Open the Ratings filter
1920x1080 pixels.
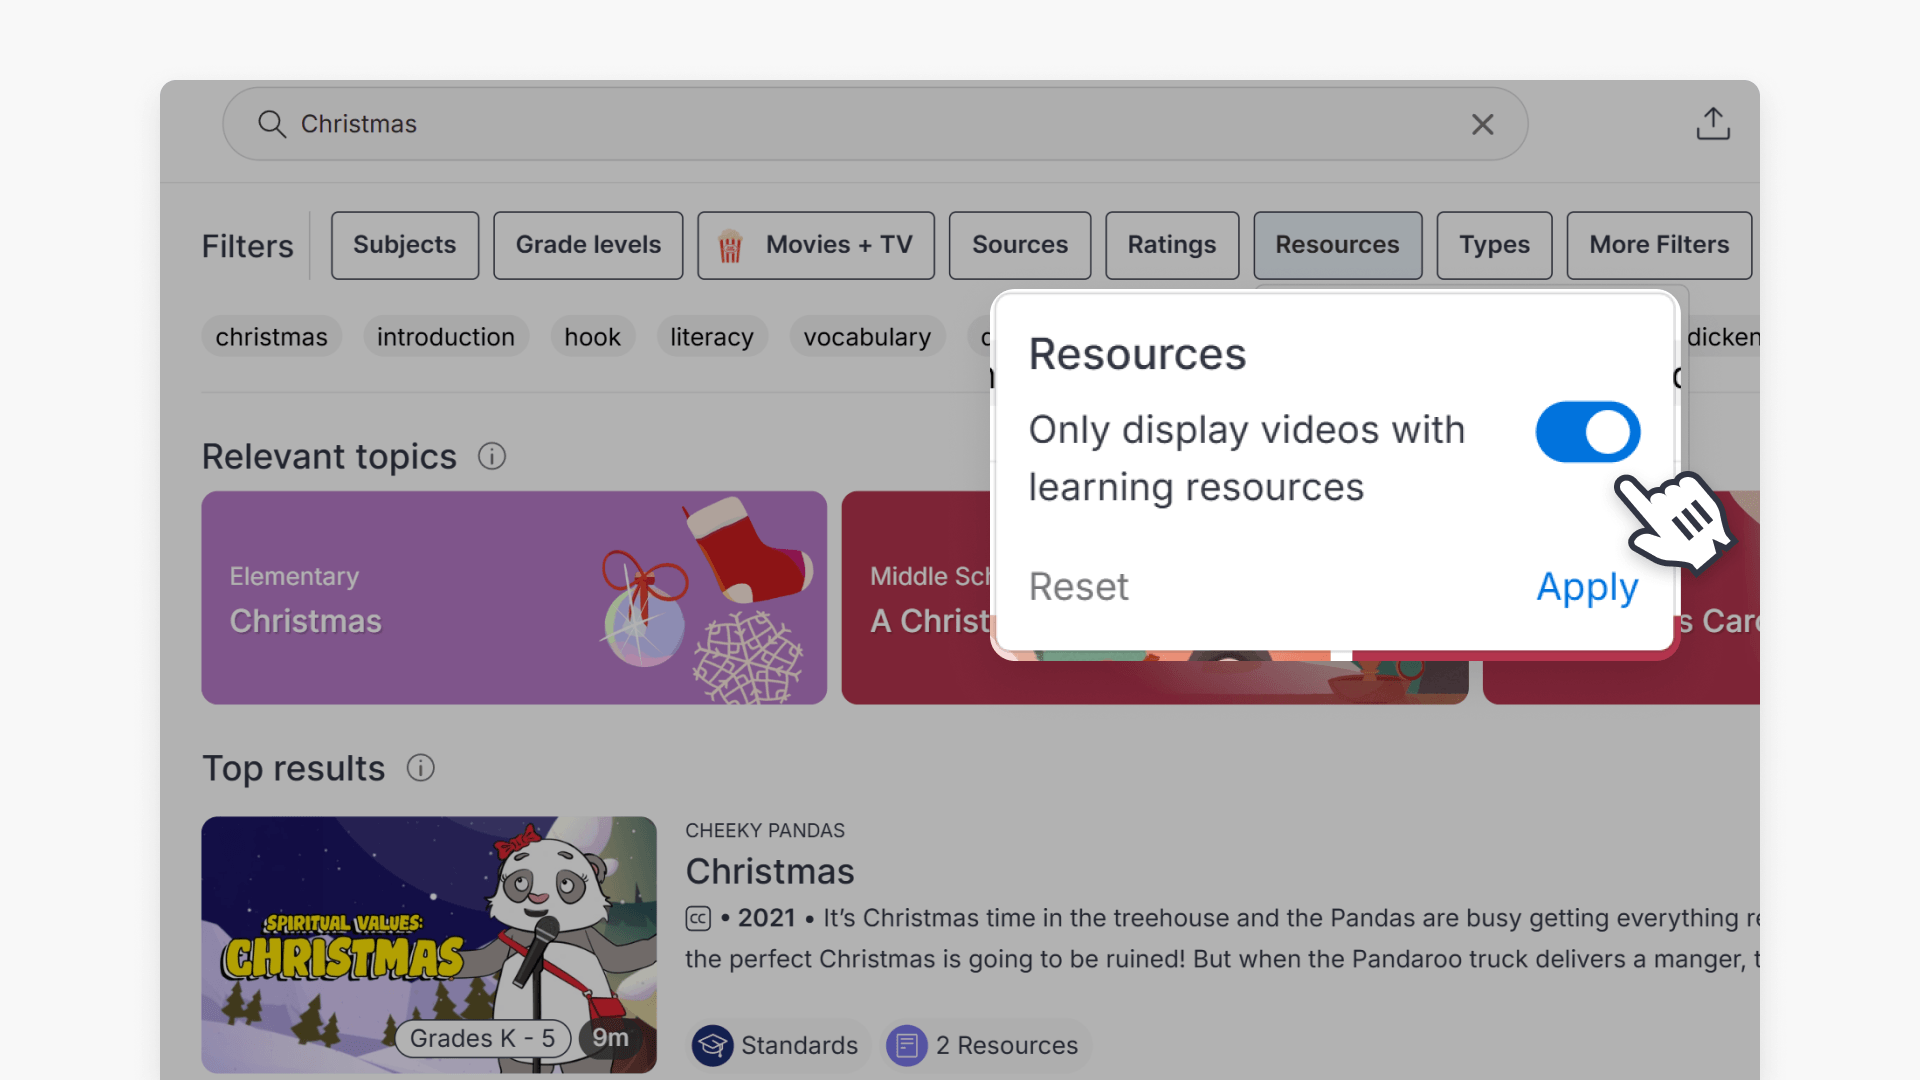coord(1171,245)
